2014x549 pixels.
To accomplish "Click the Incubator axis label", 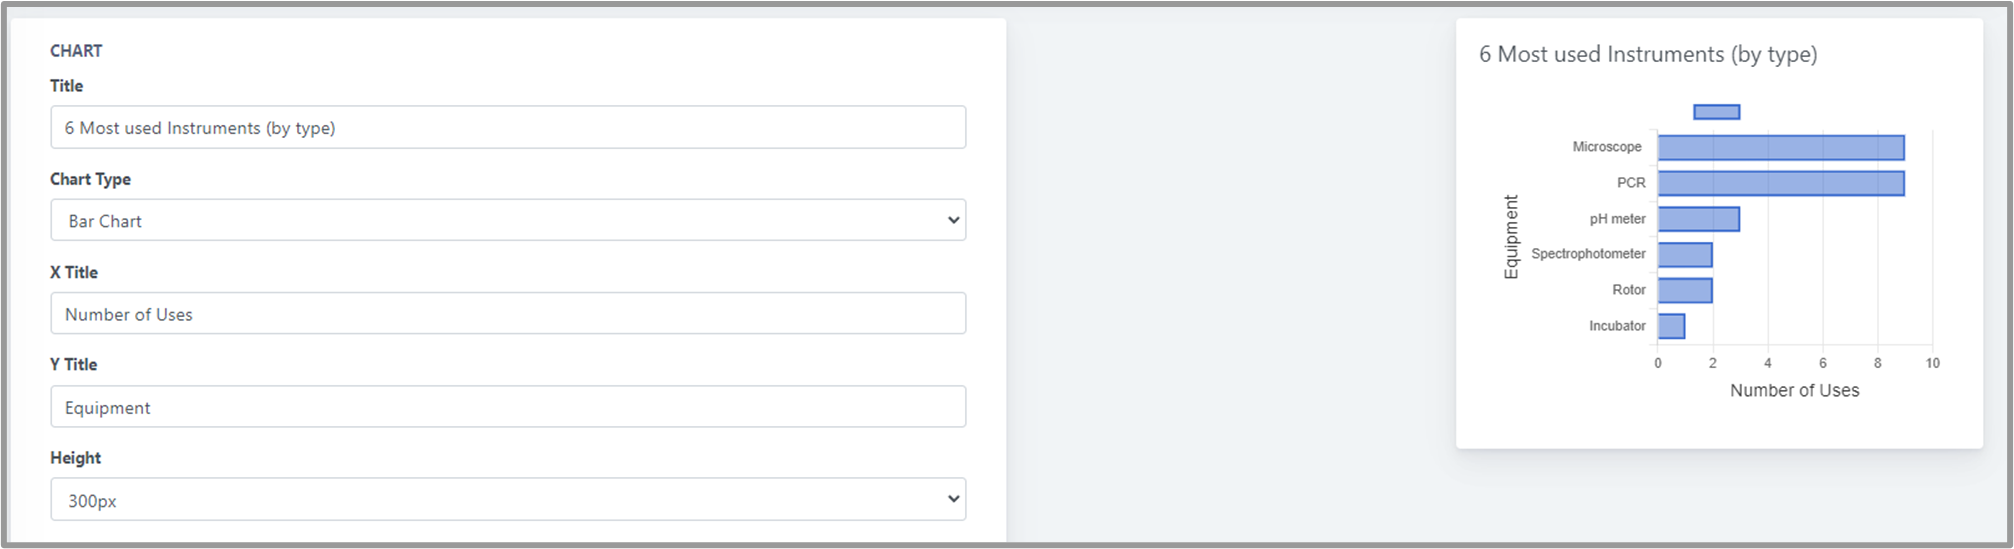I will click(1616, 326).
